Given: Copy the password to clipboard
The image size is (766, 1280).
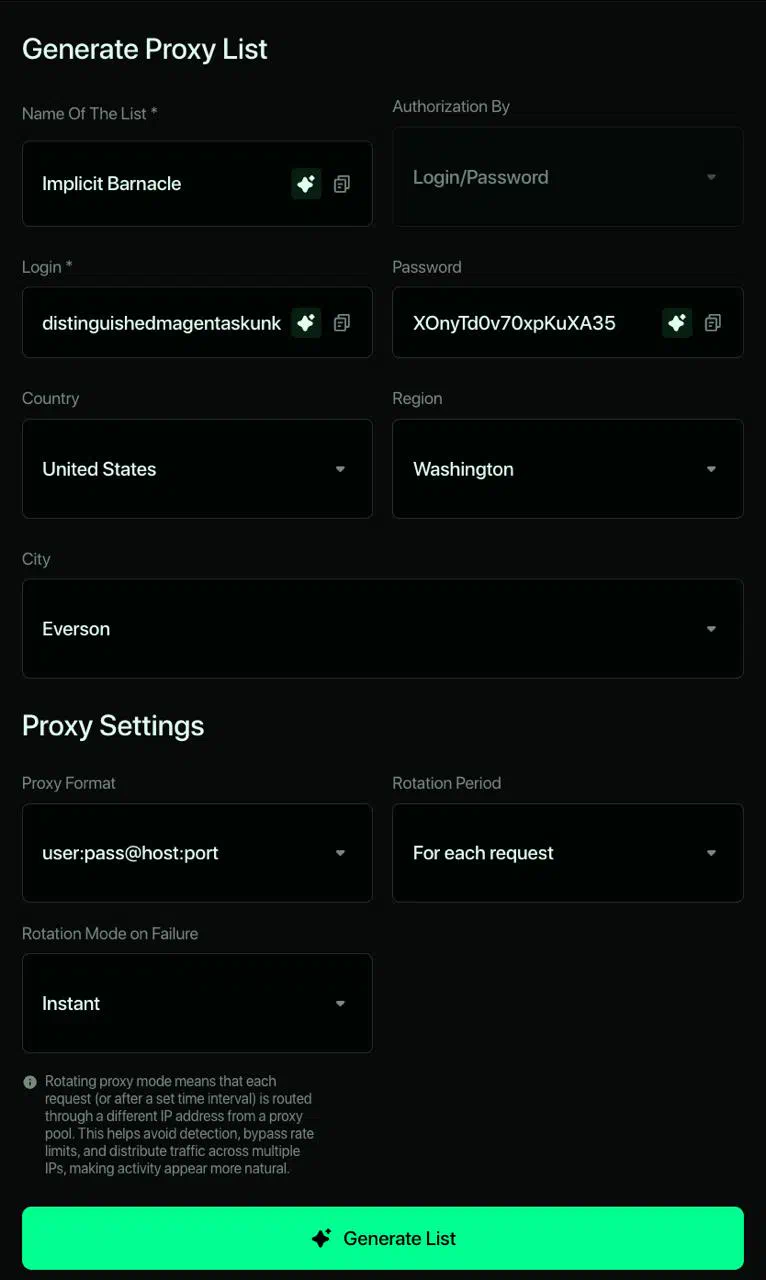Looking at the screenshot, I should [713, 322].
